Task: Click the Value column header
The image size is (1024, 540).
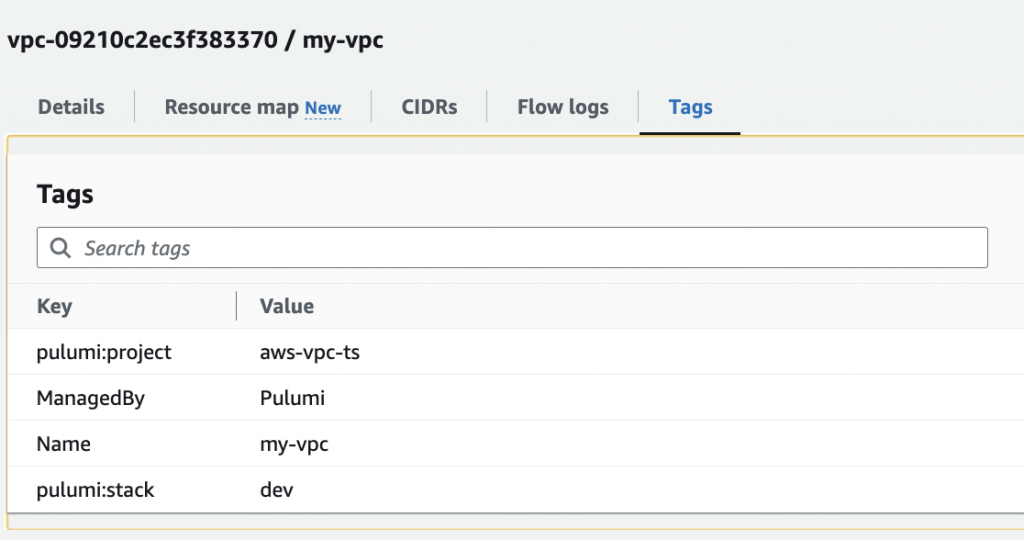Action: [x=287, y=306]
